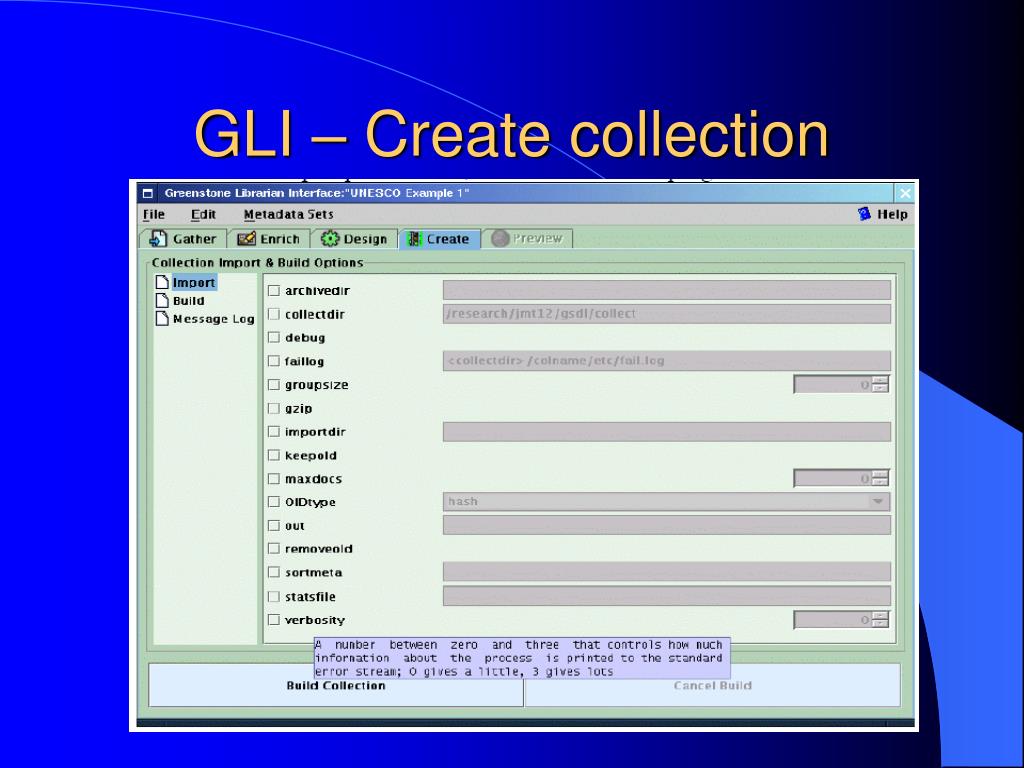The image size is (1024, 768).
Task: Tick the sortmeta checkbox
Action: 274,572
